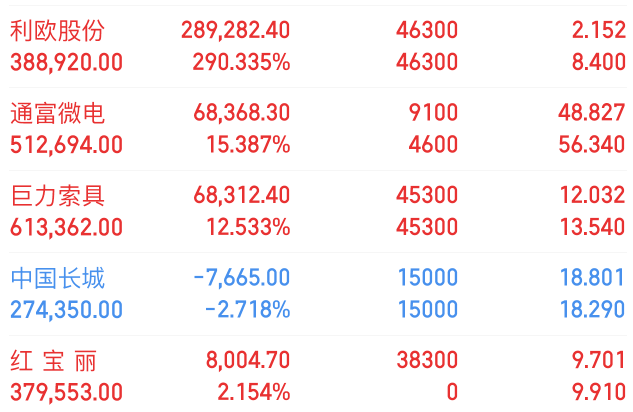
Task: Click the 中国长城 stock name
Action: [57, 278]
